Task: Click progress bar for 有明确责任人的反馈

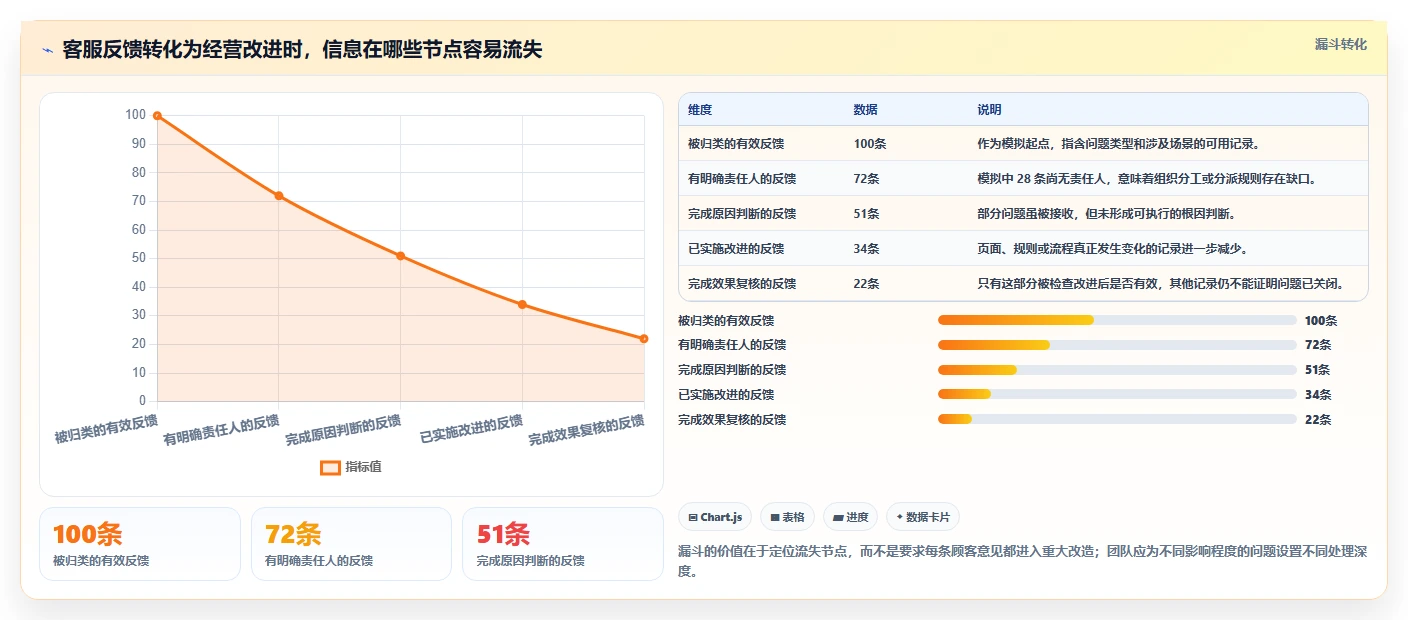Action: click(x=1117, y=345)
